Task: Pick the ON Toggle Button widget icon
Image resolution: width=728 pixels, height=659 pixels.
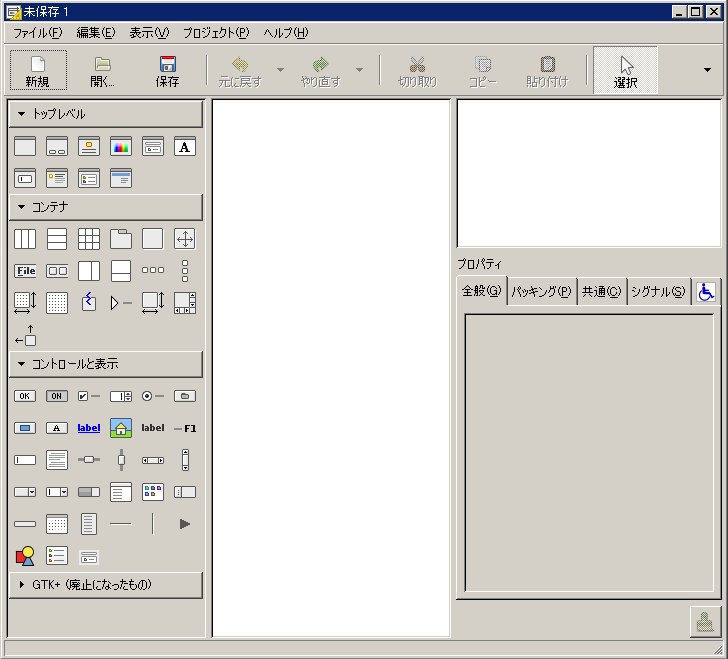Action: click(x=57, y=396)
